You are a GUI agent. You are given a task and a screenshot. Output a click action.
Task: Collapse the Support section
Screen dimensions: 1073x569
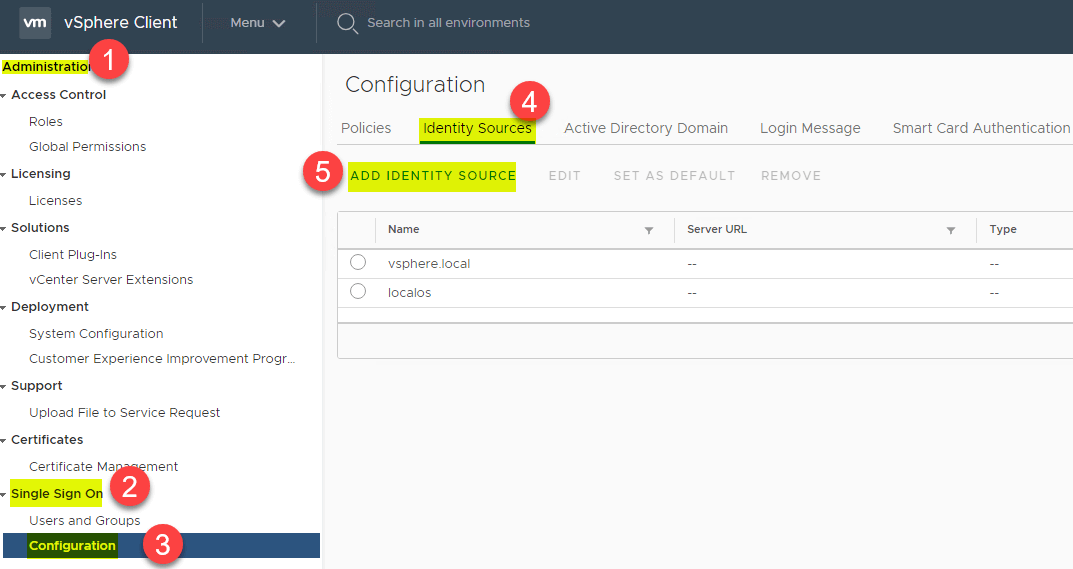click(3, 387)
